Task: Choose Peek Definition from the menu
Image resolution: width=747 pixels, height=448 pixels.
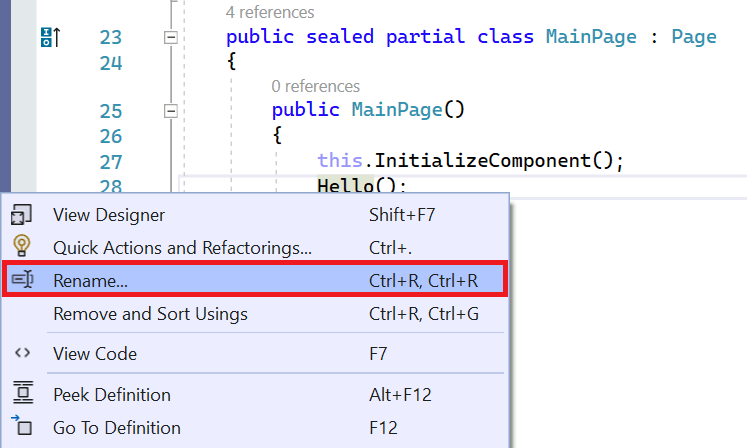Action: 255,395
